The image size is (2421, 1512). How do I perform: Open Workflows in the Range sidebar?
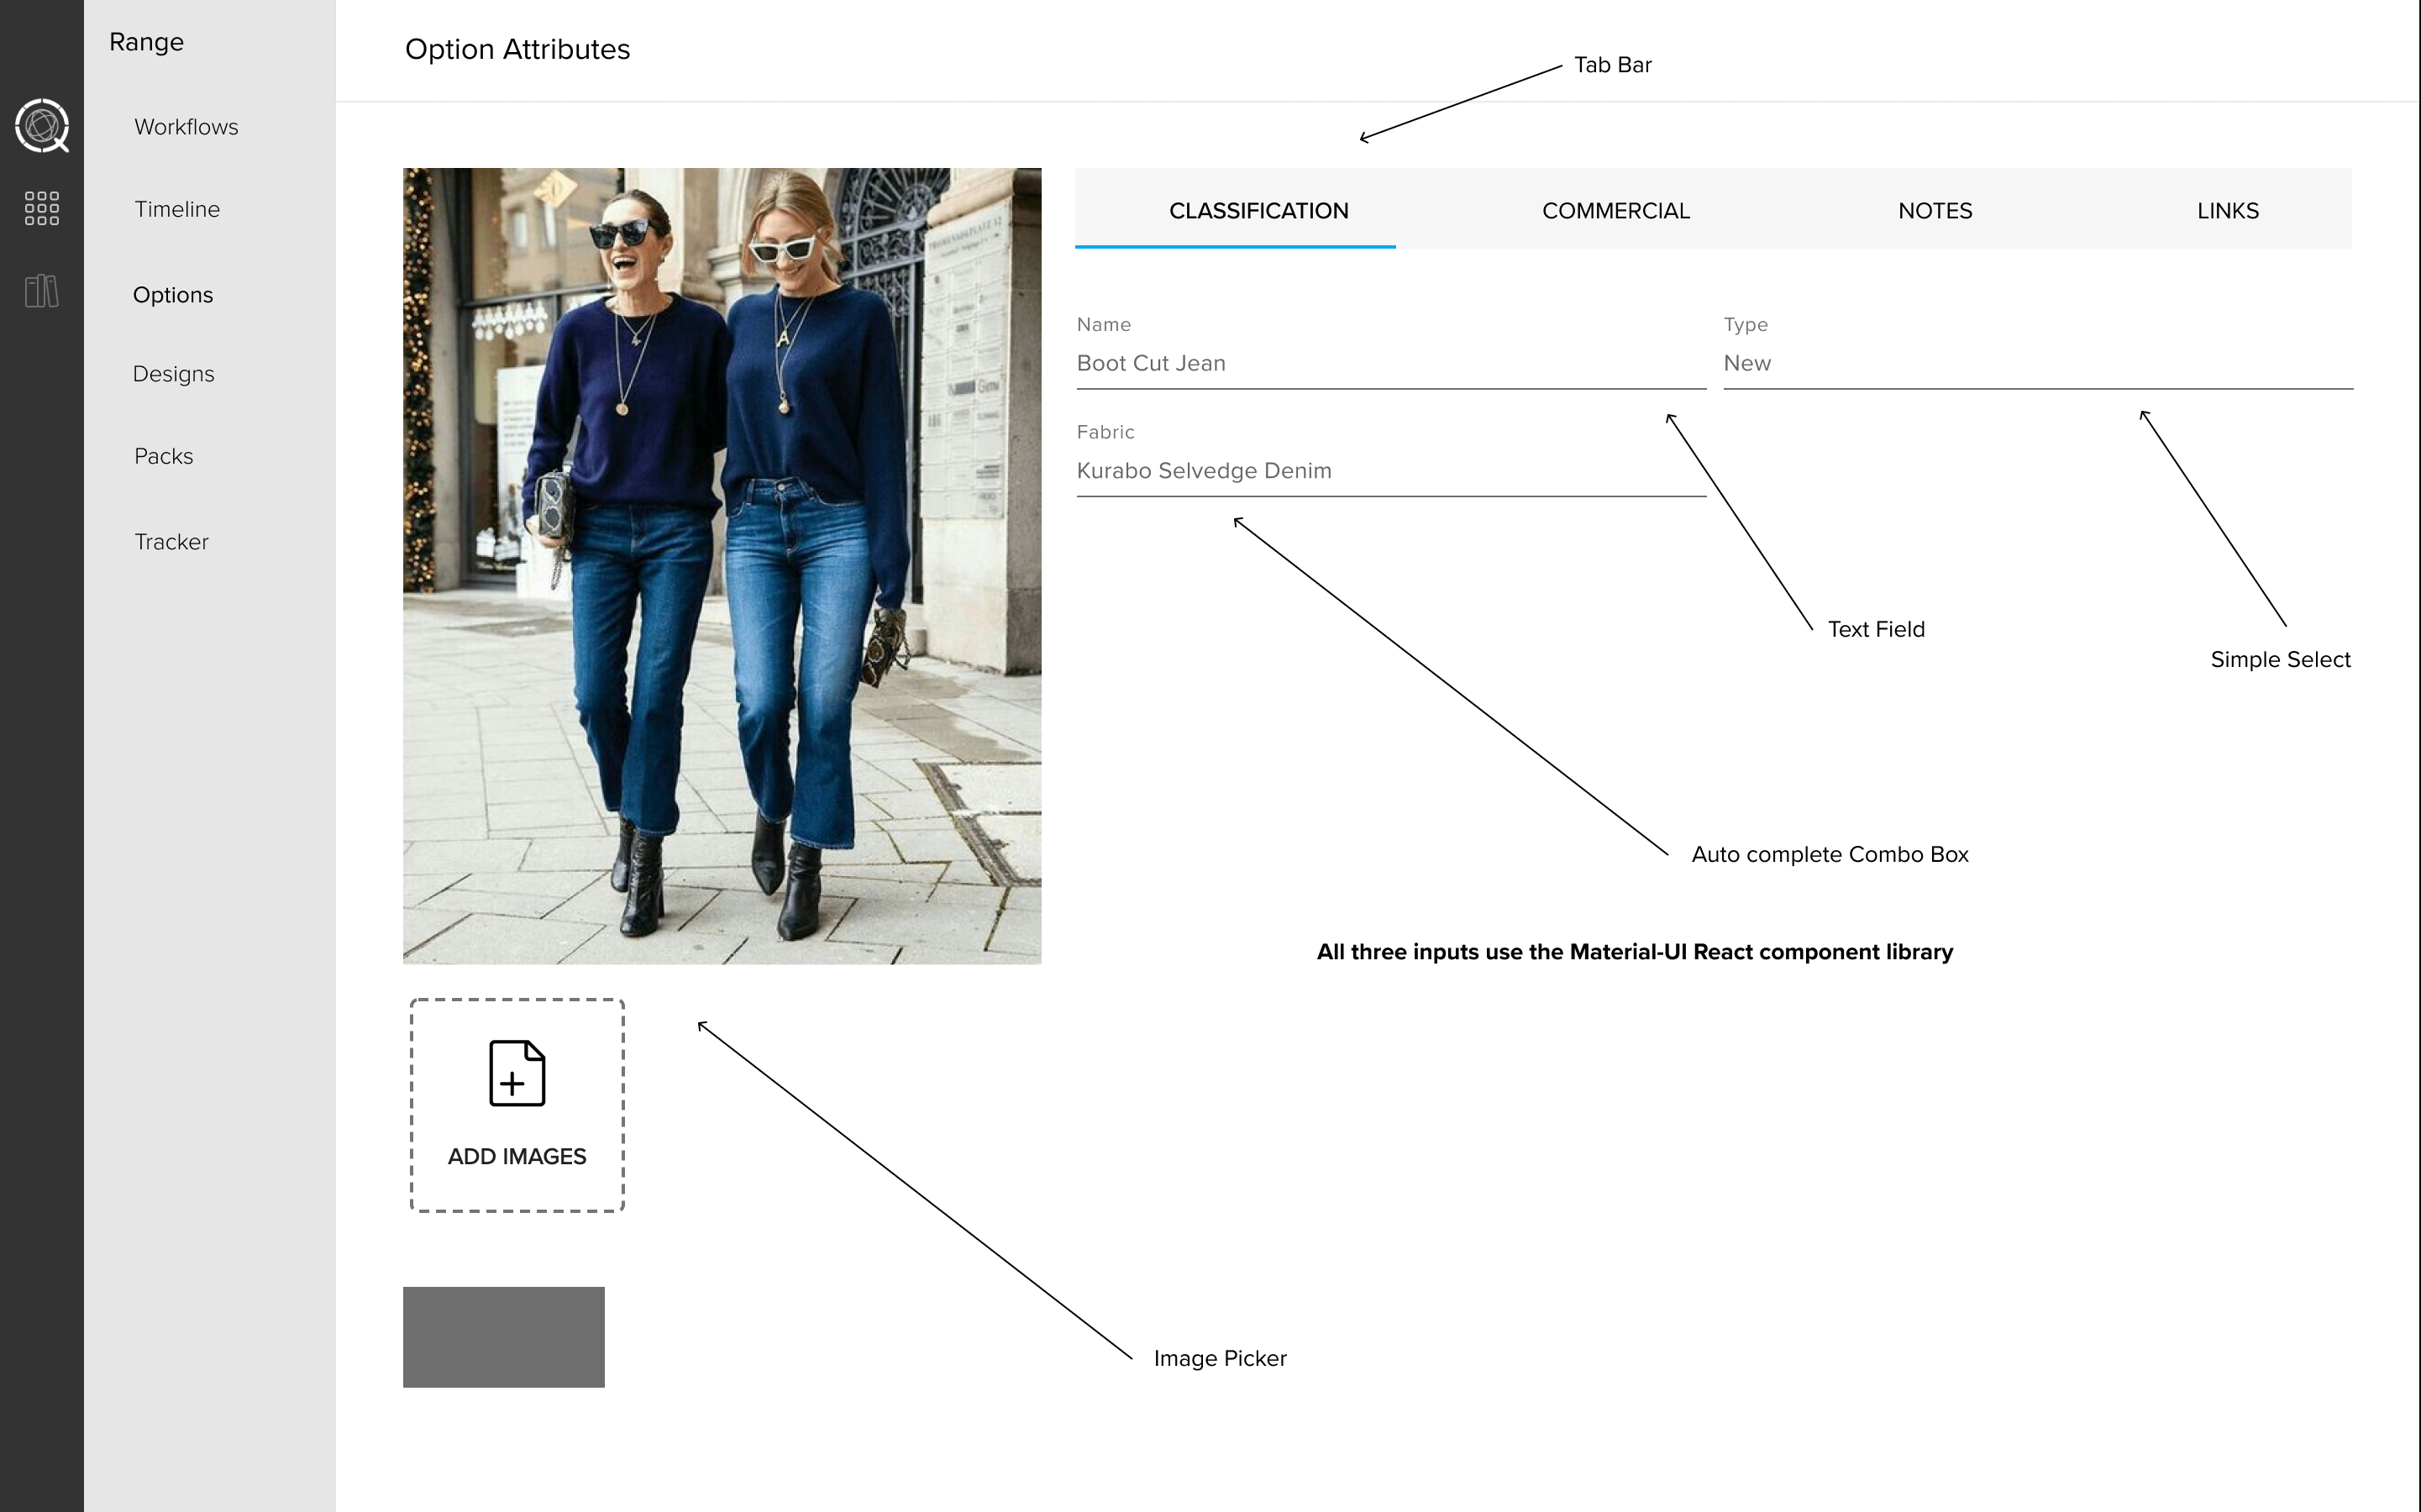(x=186, y=127)
